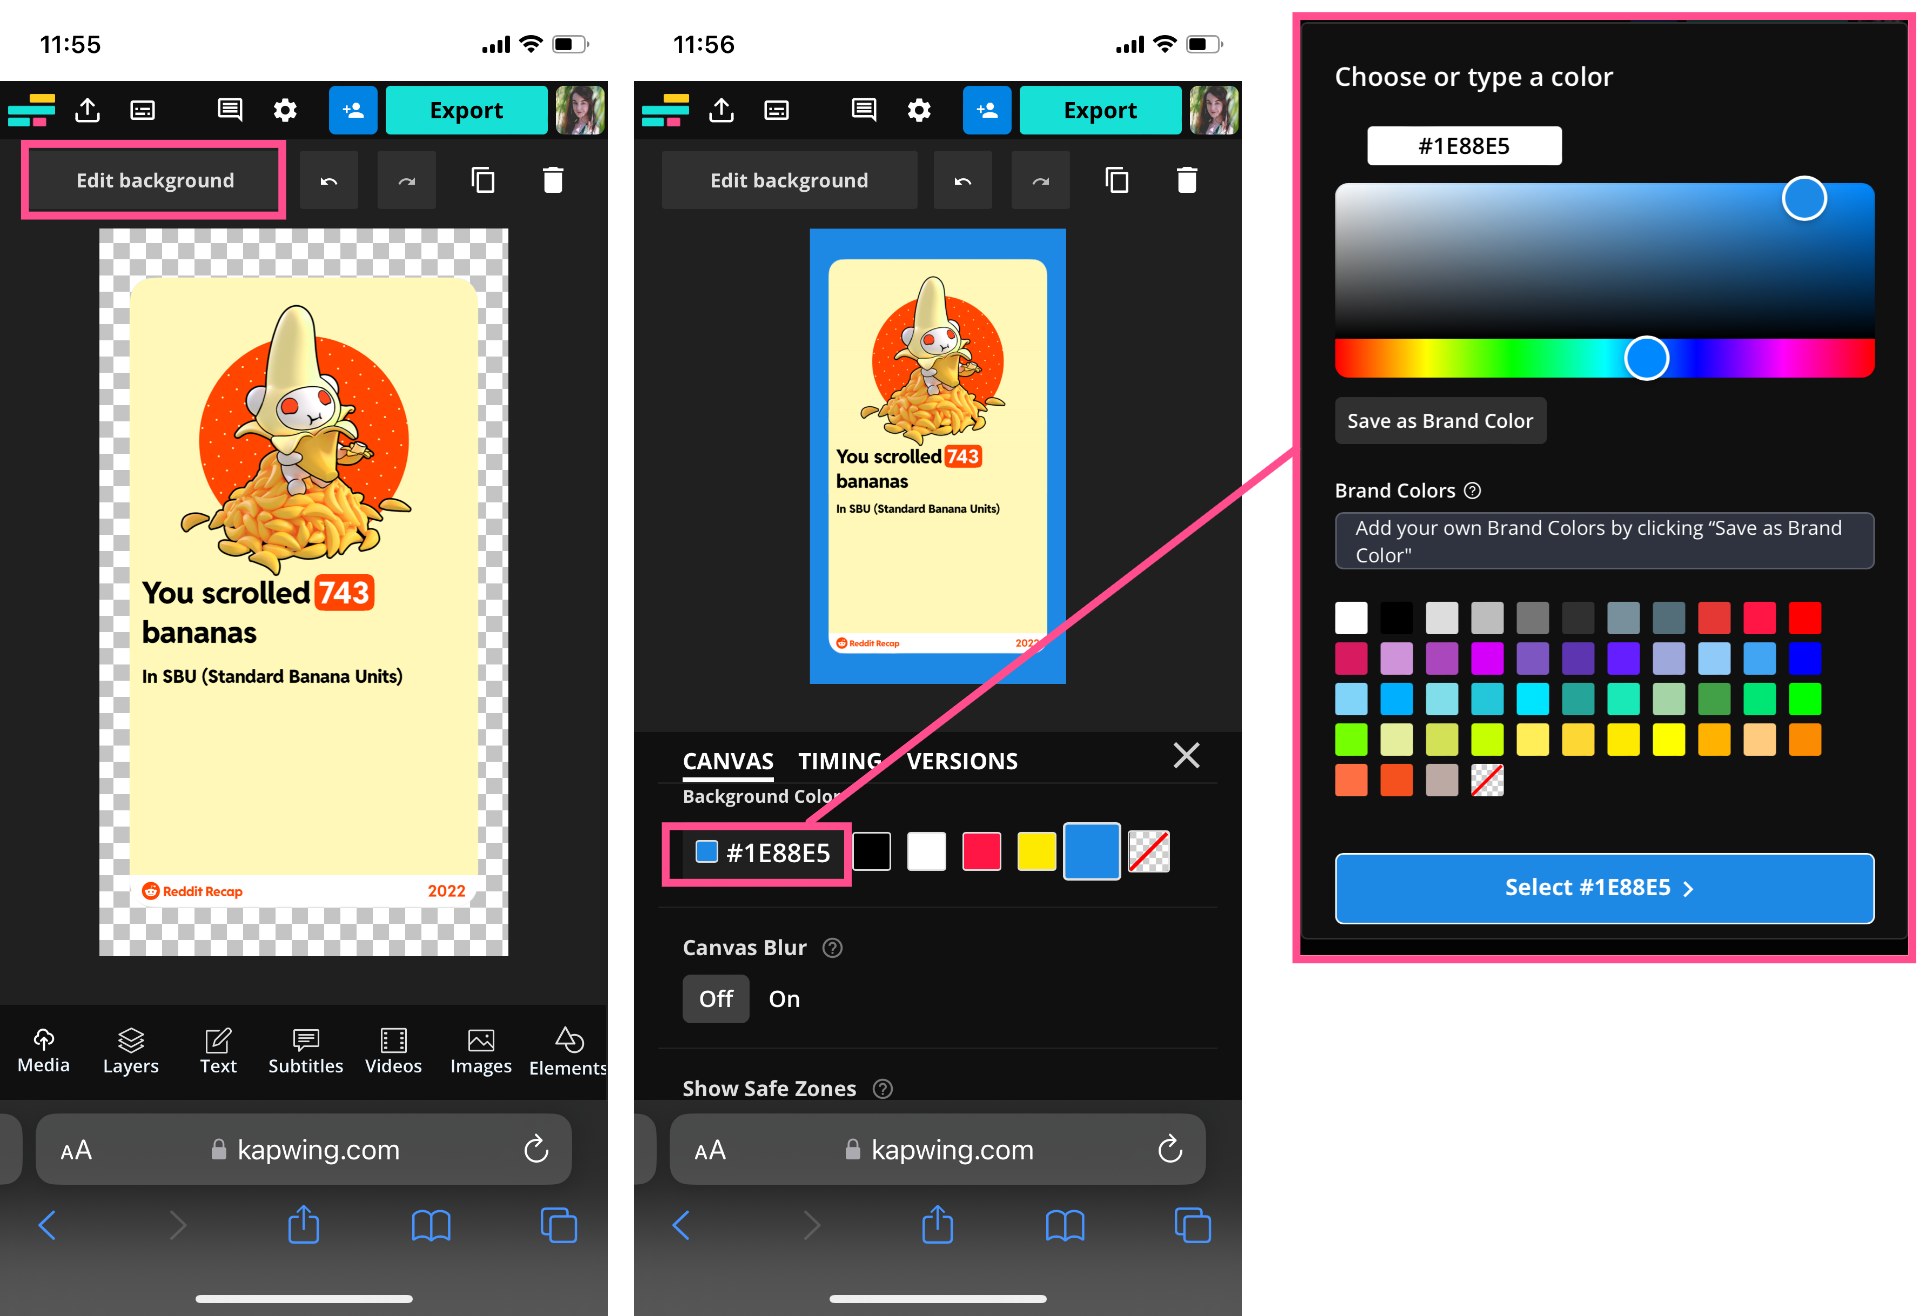Click the Export button
Viewport: 1920px width, 1316px height.
[x=466, y=110]
